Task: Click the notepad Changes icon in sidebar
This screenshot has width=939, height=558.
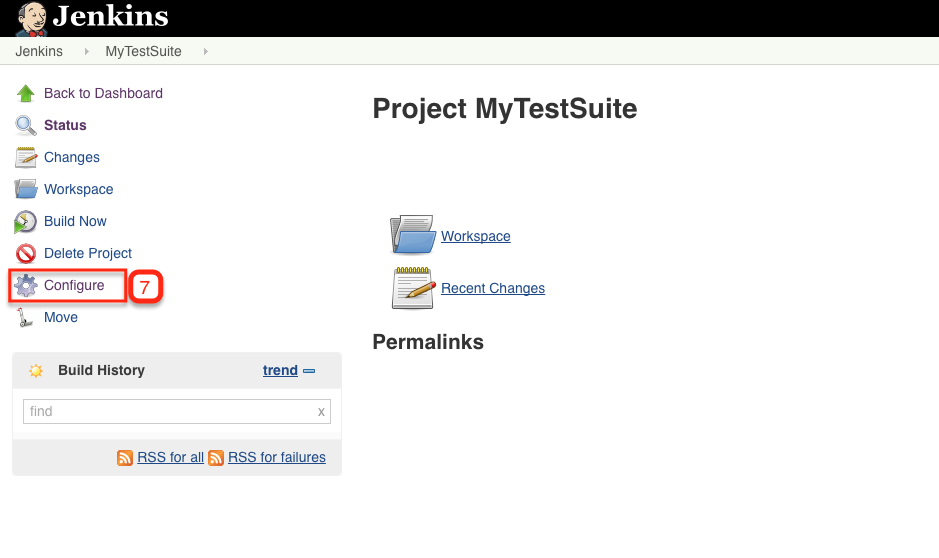Action: 26,157
